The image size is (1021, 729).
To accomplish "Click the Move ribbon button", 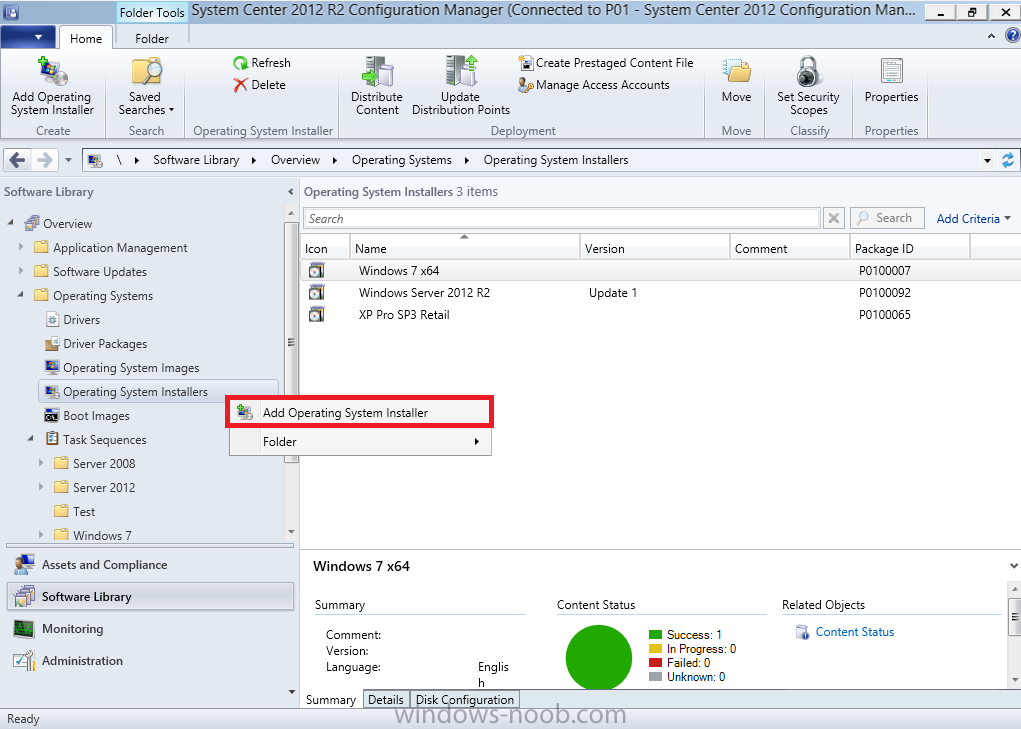I will point(736,81).
